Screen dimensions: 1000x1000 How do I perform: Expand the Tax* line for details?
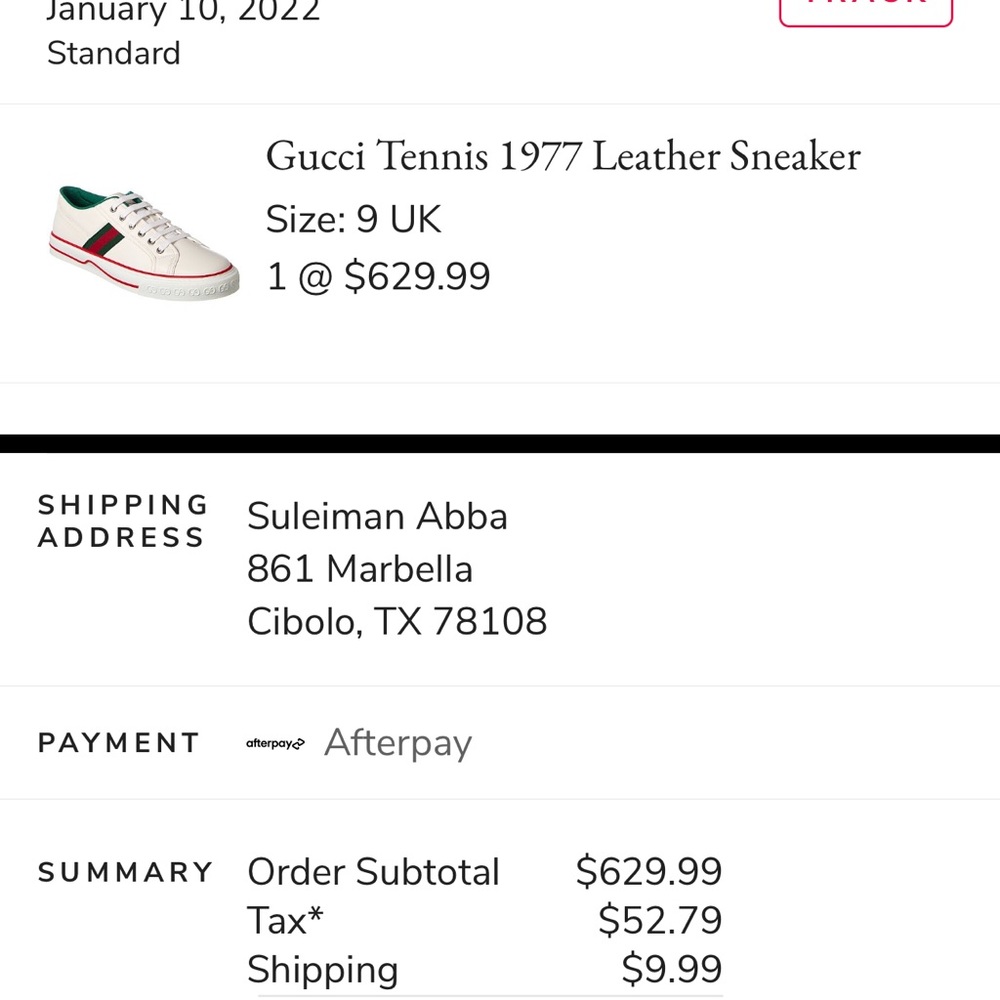coord(285,920)
